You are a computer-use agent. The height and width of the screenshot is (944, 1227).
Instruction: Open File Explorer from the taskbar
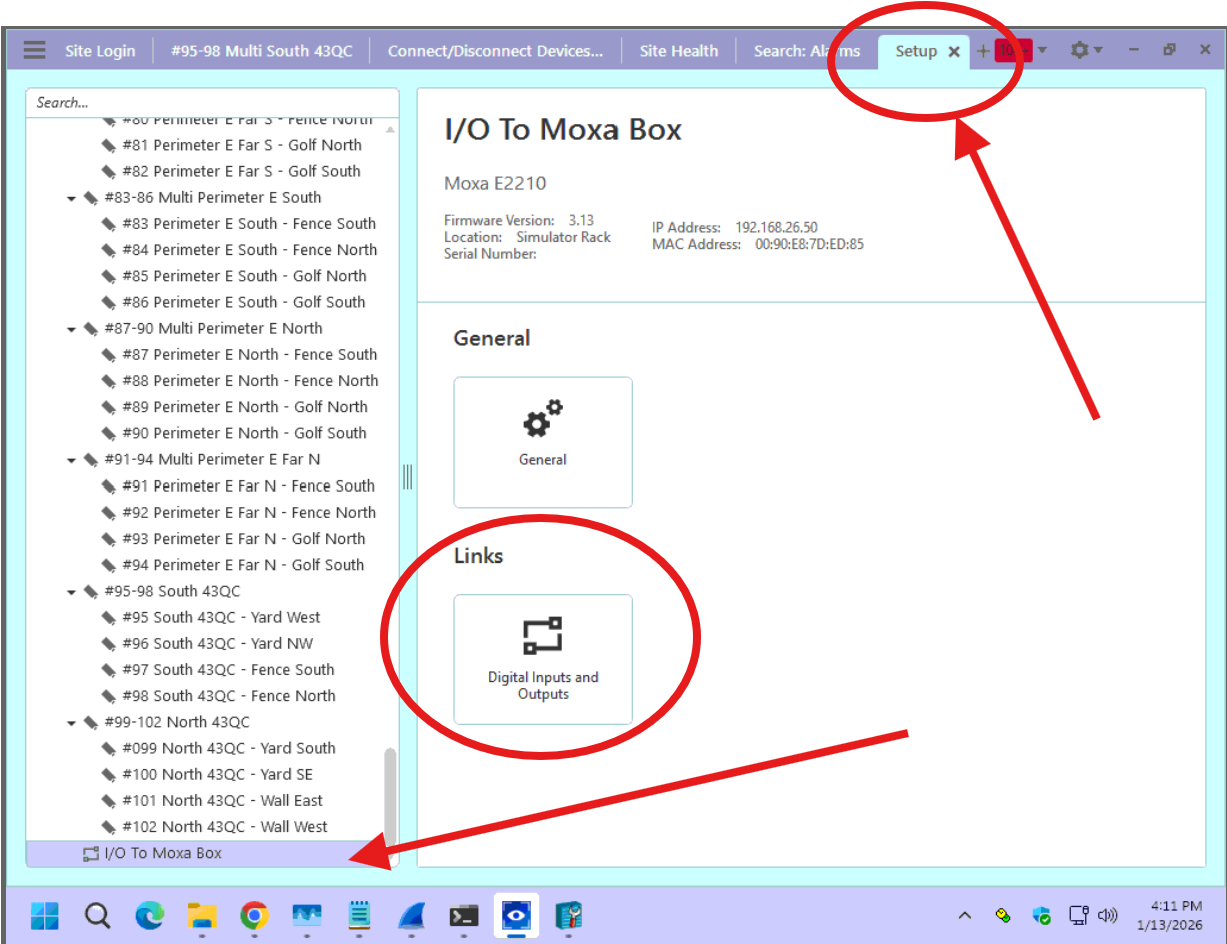202,915
